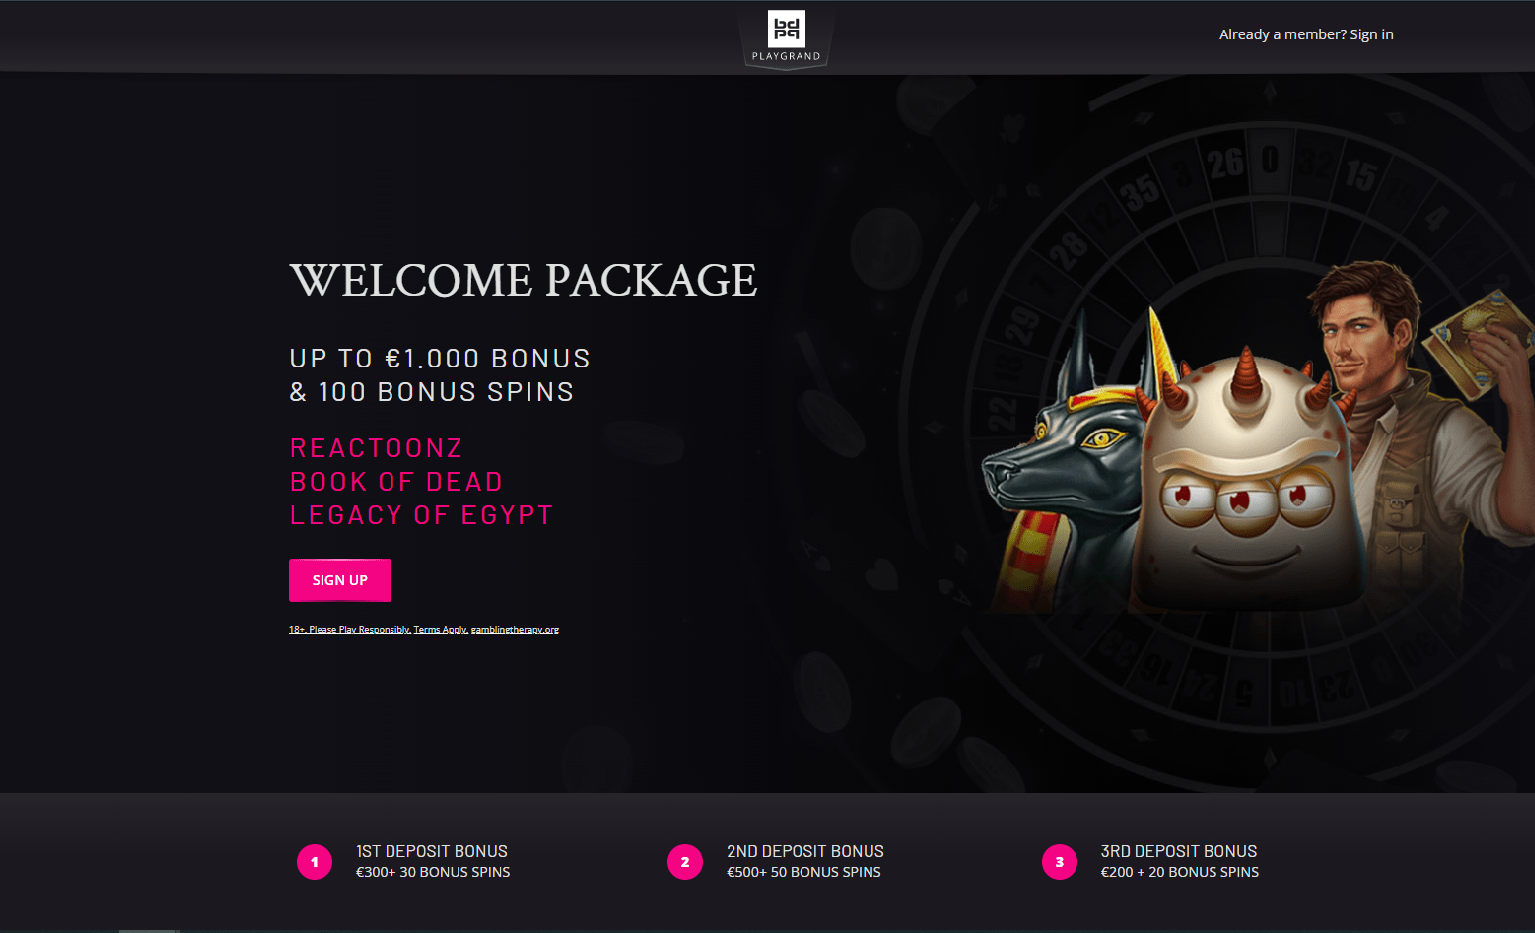
Task: Click the 1ST DEPOSIT BONUS heading
Action: (432, 851)
